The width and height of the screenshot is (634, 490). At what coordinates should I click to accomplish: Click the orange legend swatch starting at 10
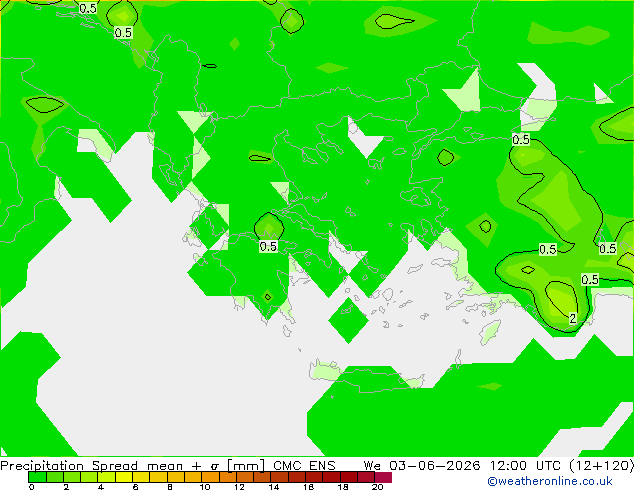210,477
